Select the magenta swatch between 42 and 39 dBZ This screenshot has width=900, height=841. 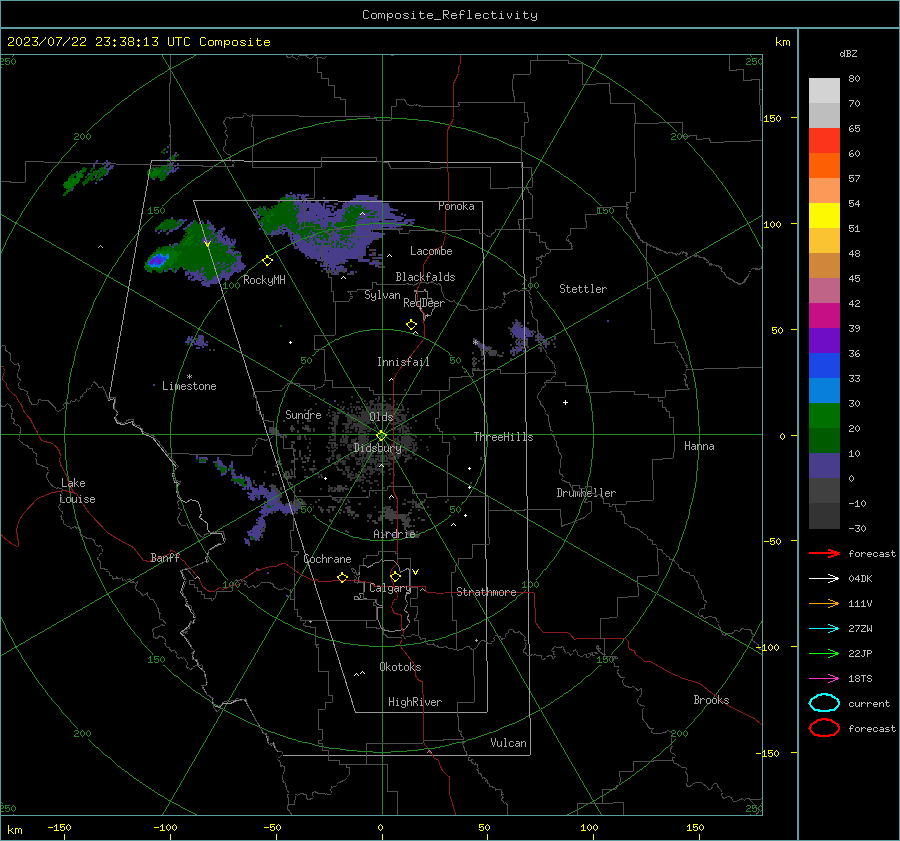pyautogui.click(x=824, y=316)
